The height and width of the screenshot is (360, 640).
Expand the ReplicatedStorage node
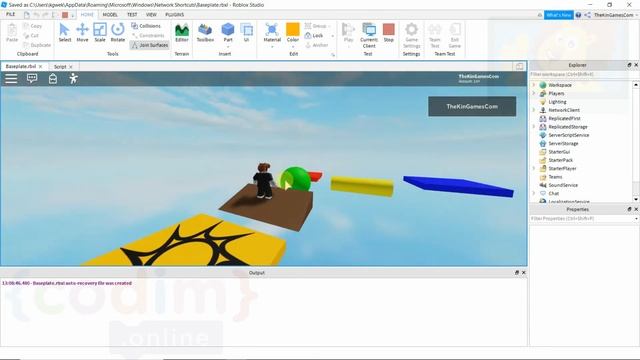[x=533, y=127]
